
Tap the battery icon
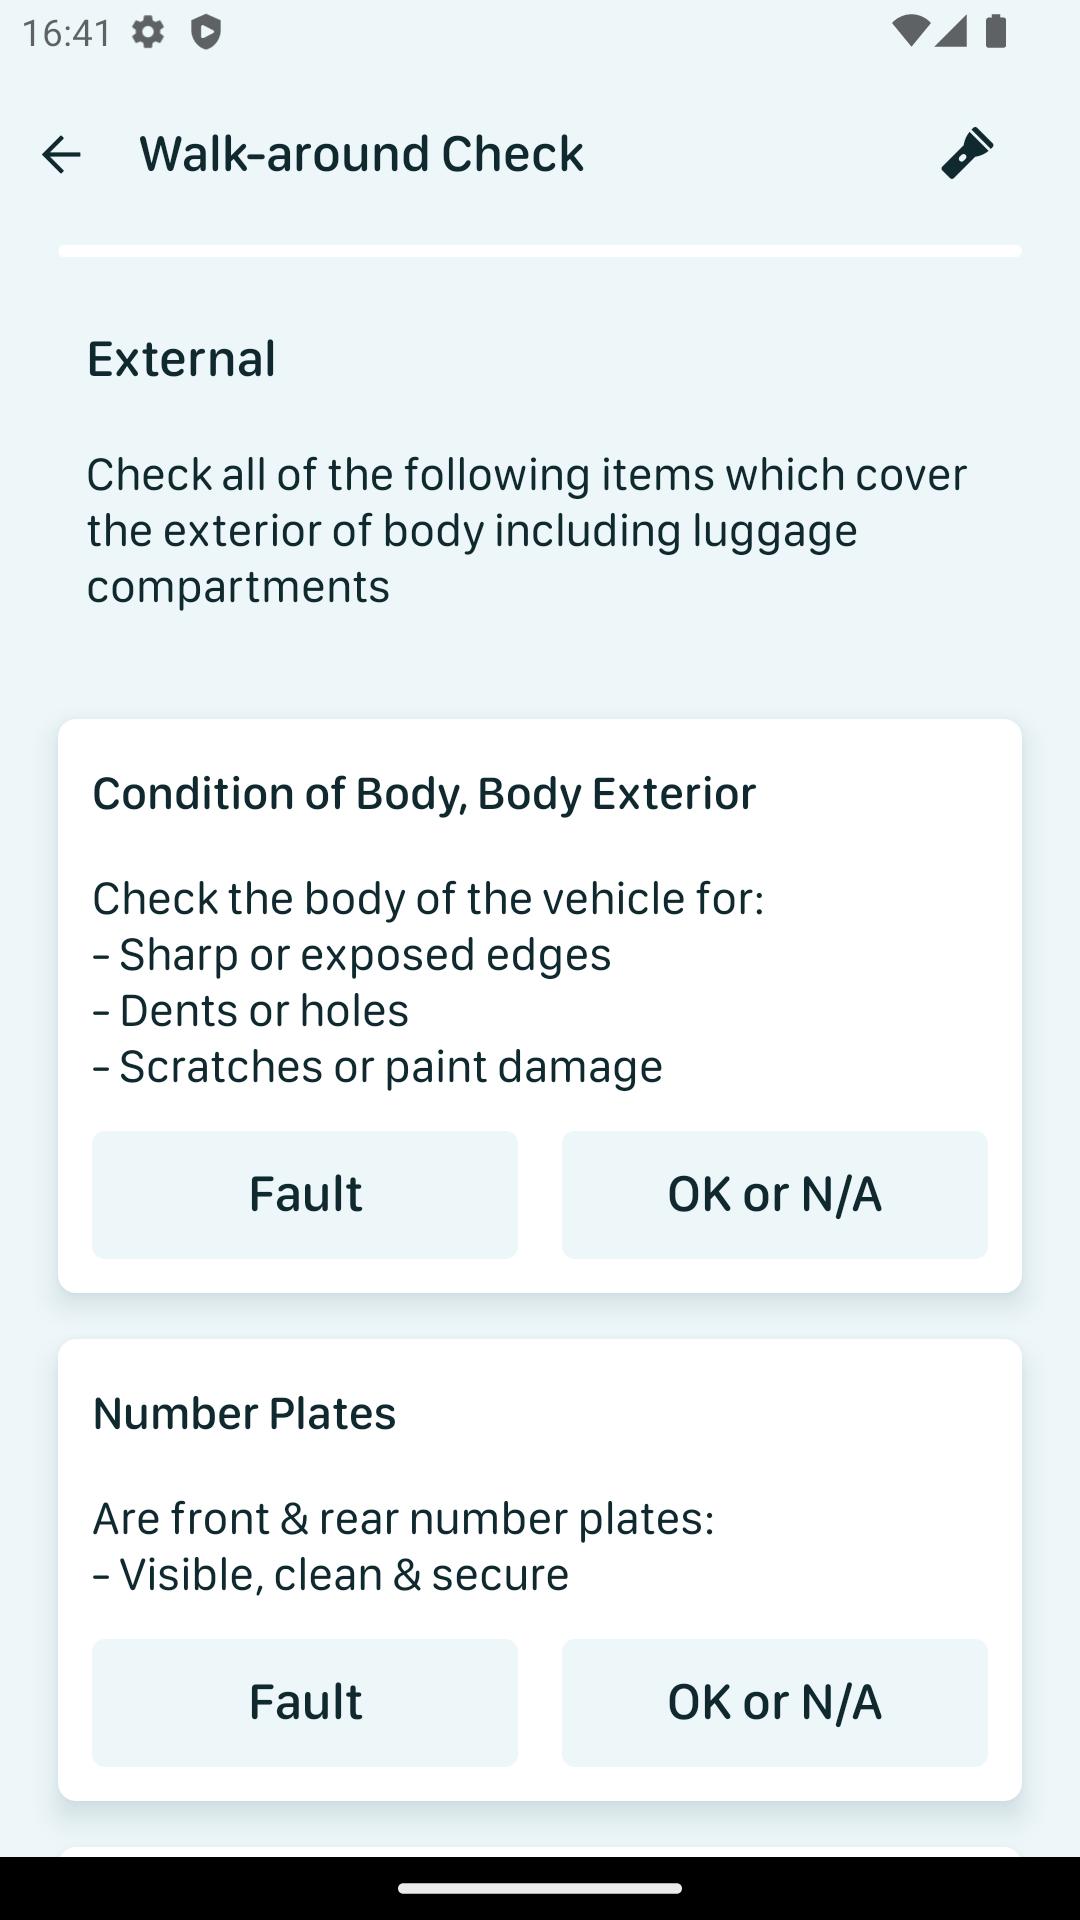995,32
